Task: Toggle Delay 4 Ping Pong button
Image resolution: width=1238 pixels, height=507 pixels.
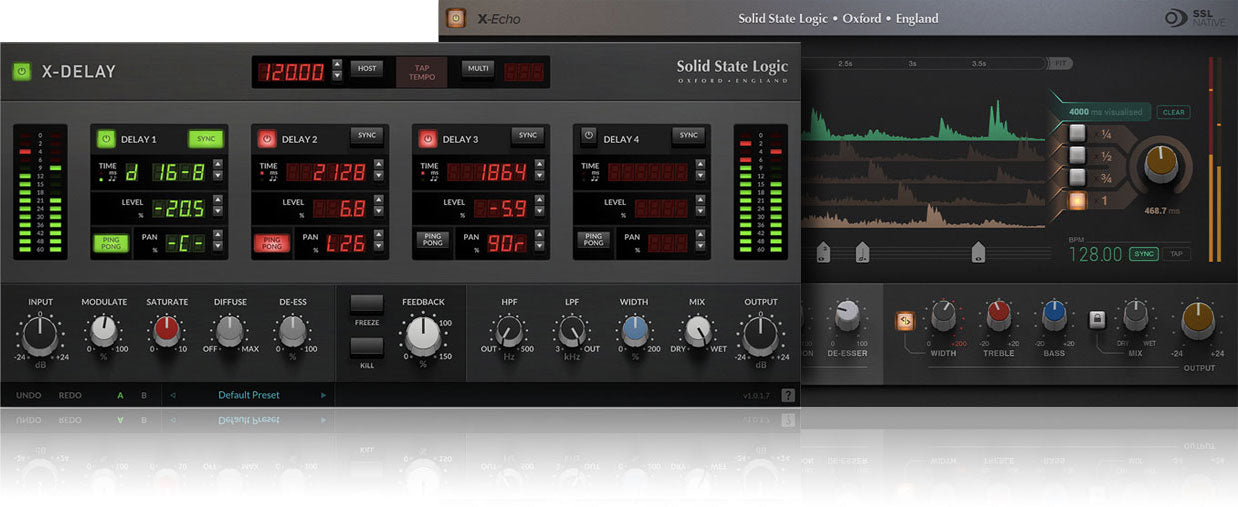Action: tap(594, 240)
